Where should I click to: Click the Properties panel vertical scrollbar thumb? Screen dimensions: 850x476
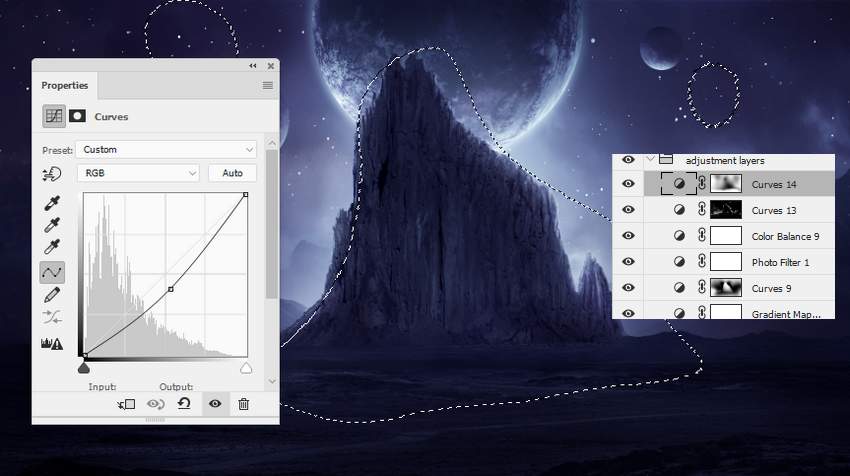click(272, 223)
